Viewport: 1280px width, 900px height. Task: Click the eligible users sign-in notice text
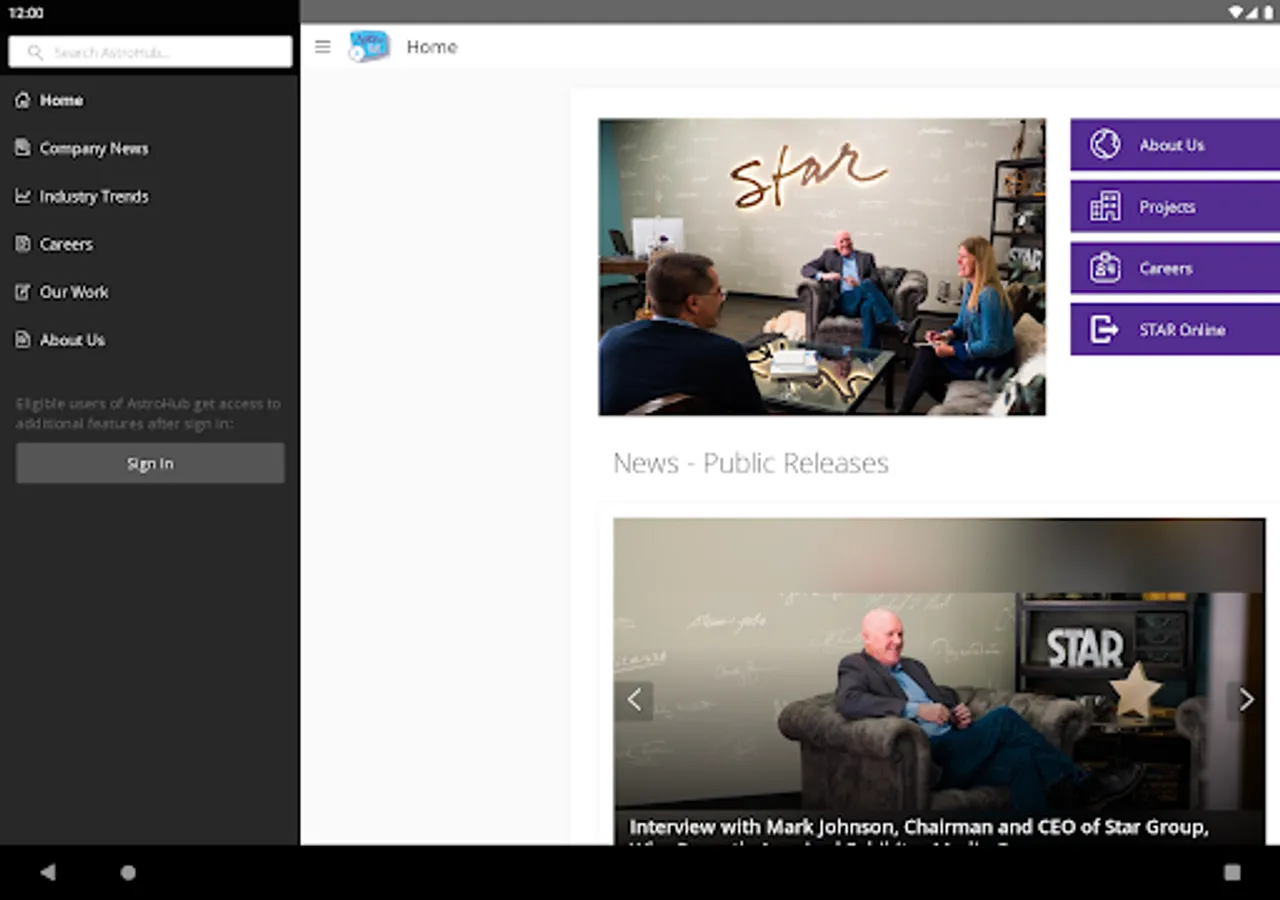point(148,413)
